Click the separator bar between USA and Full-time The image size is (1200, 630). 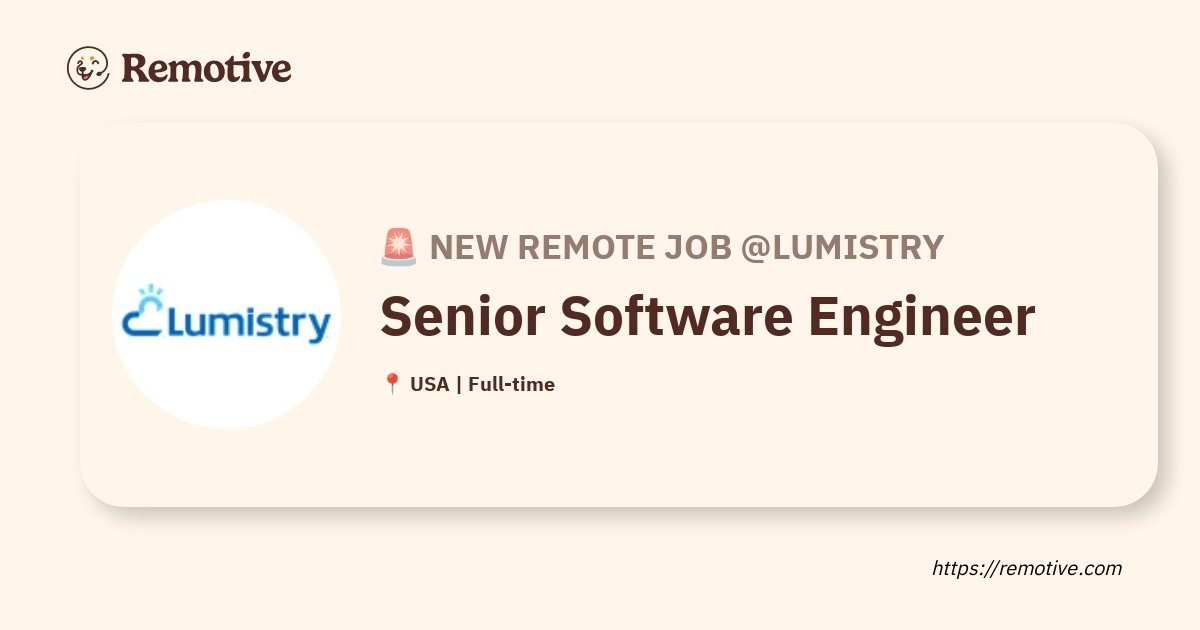point(458,384)
